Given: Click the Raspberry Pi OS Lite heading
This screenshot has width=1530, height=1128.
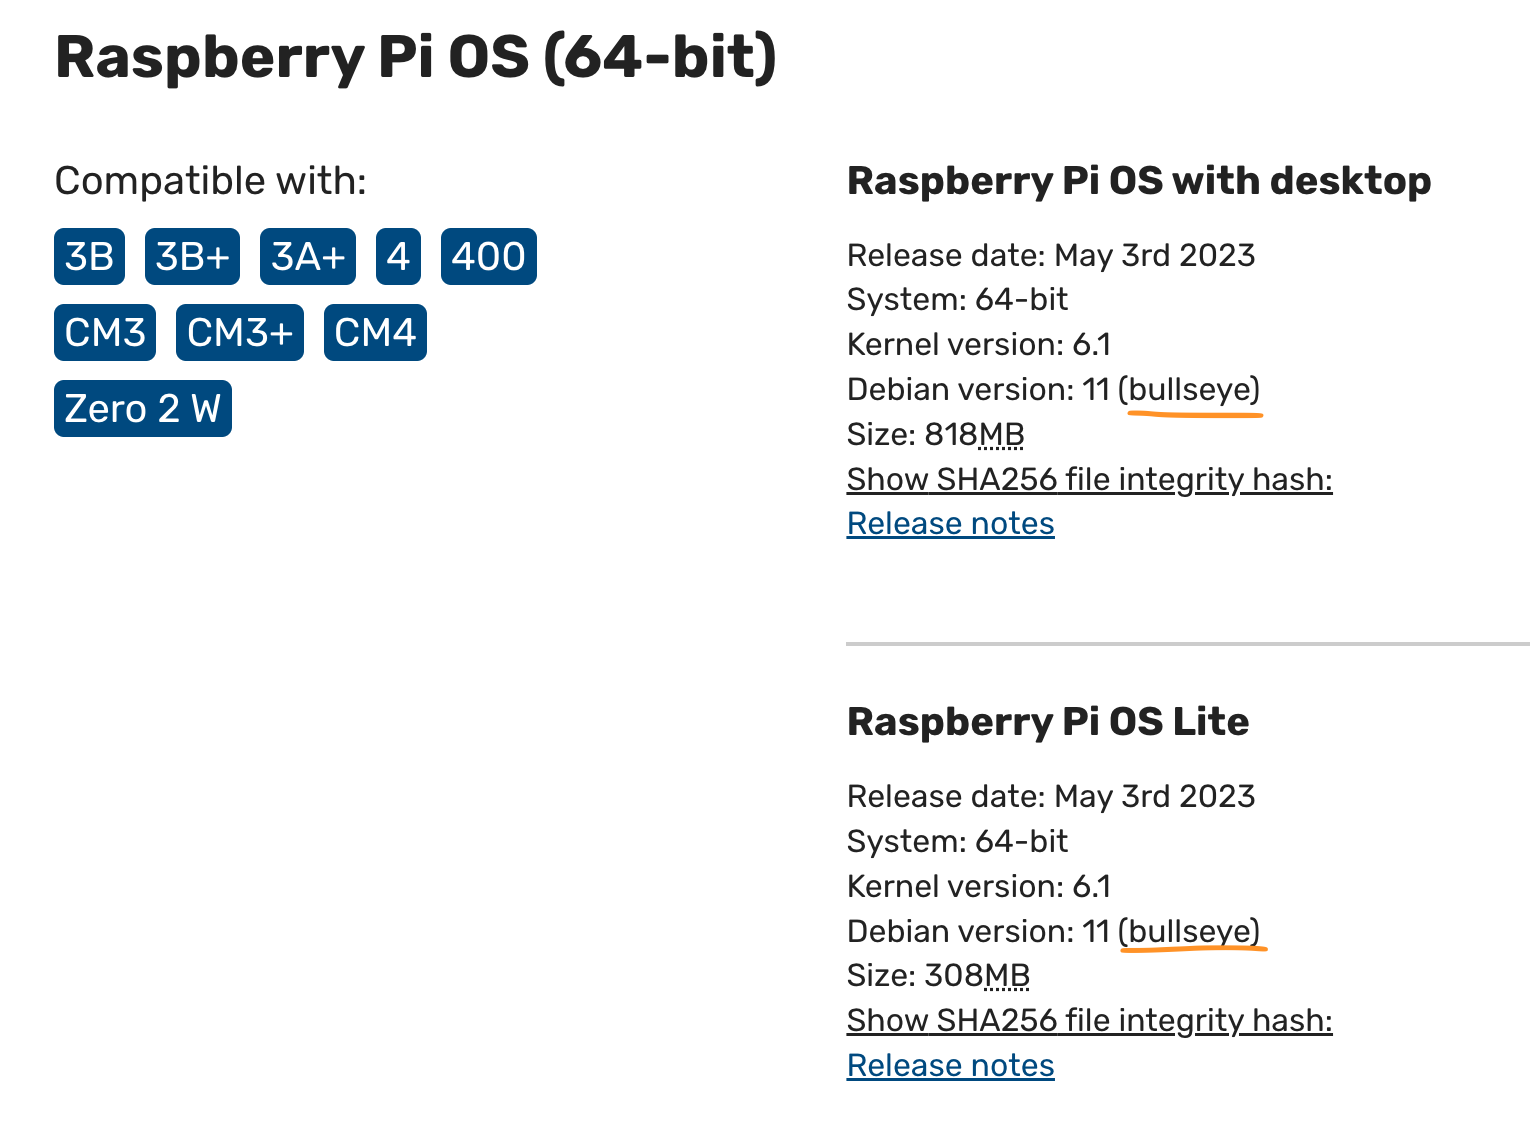Looking at the screenshot, I should point(1047,722).
